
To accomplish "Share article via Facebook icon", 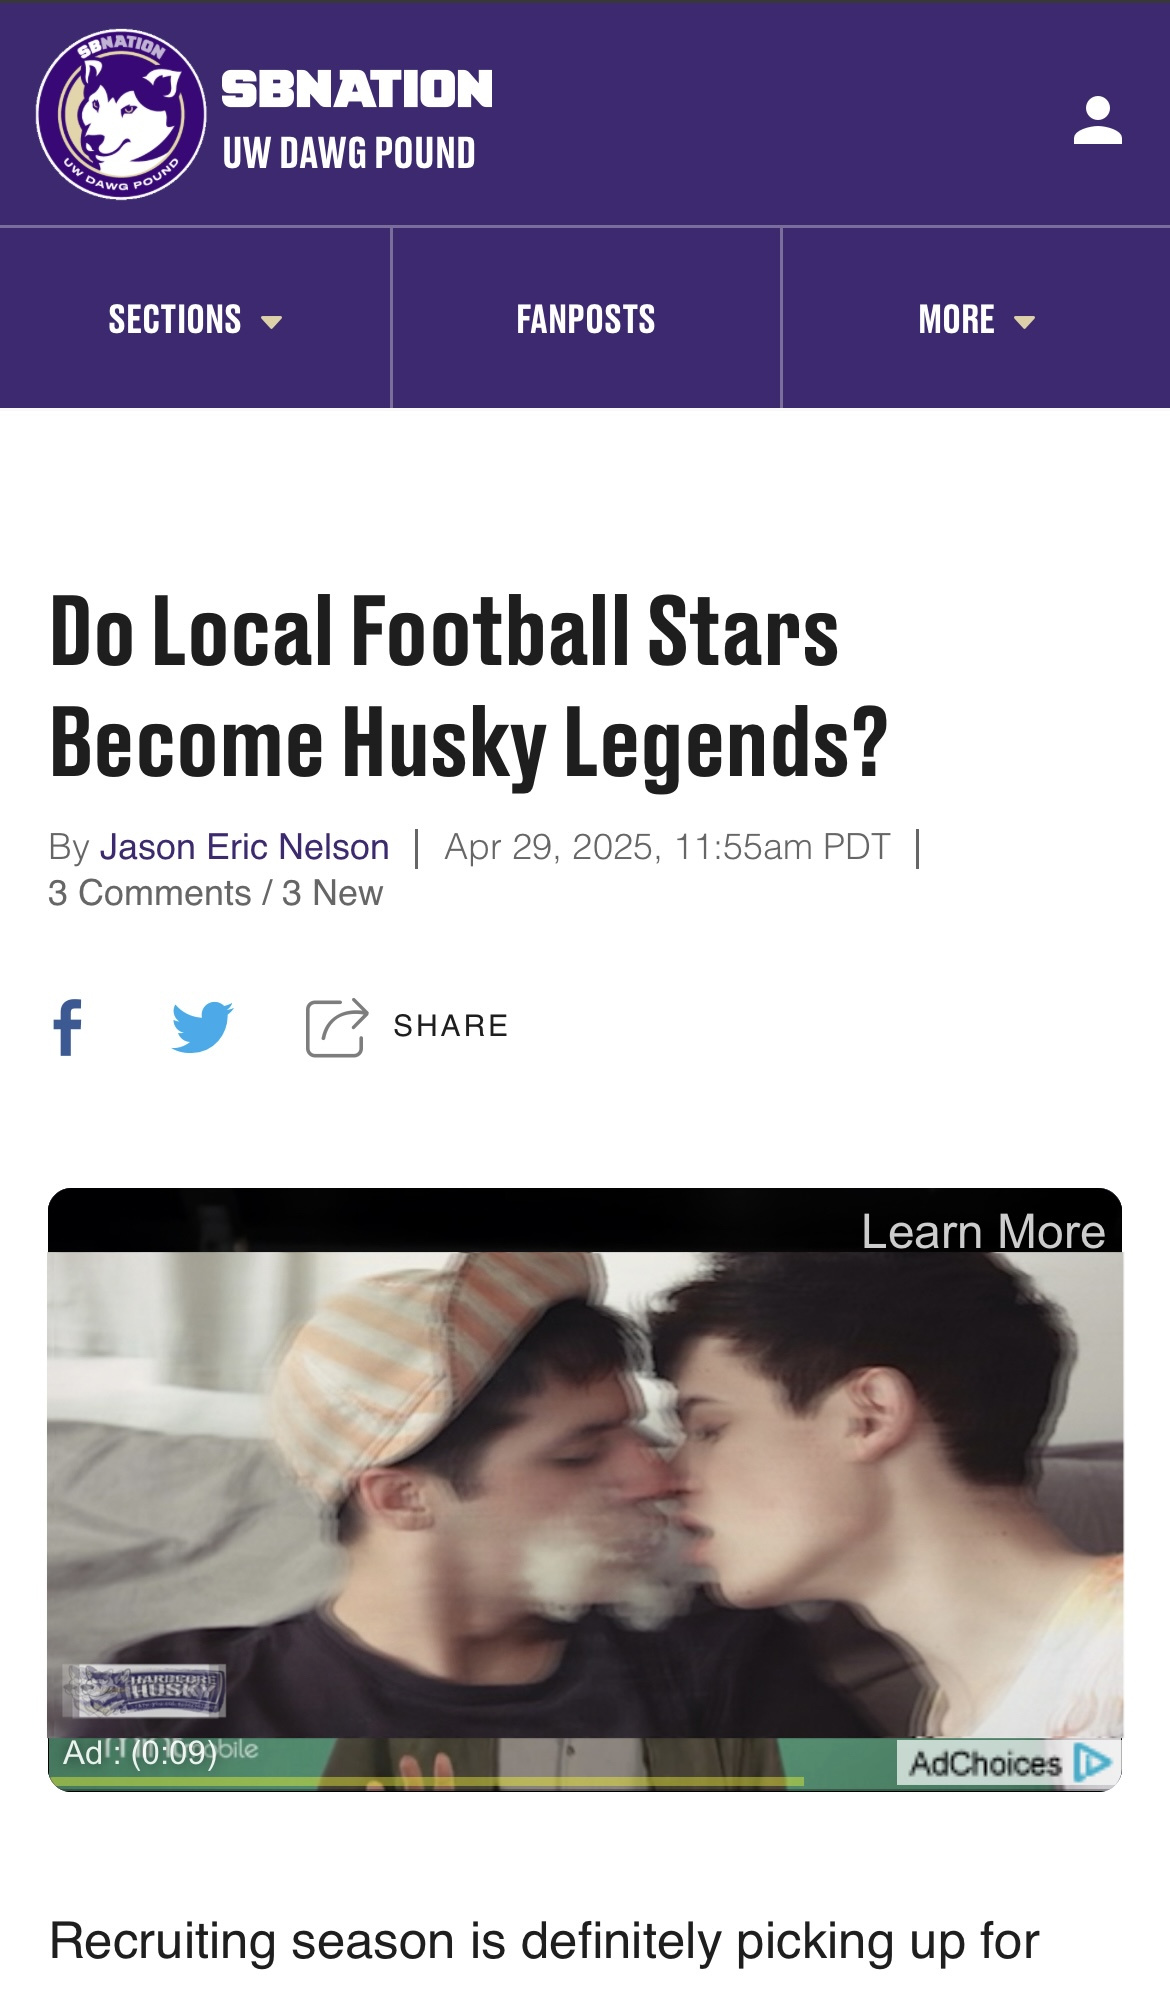I will coord(67,1027).
